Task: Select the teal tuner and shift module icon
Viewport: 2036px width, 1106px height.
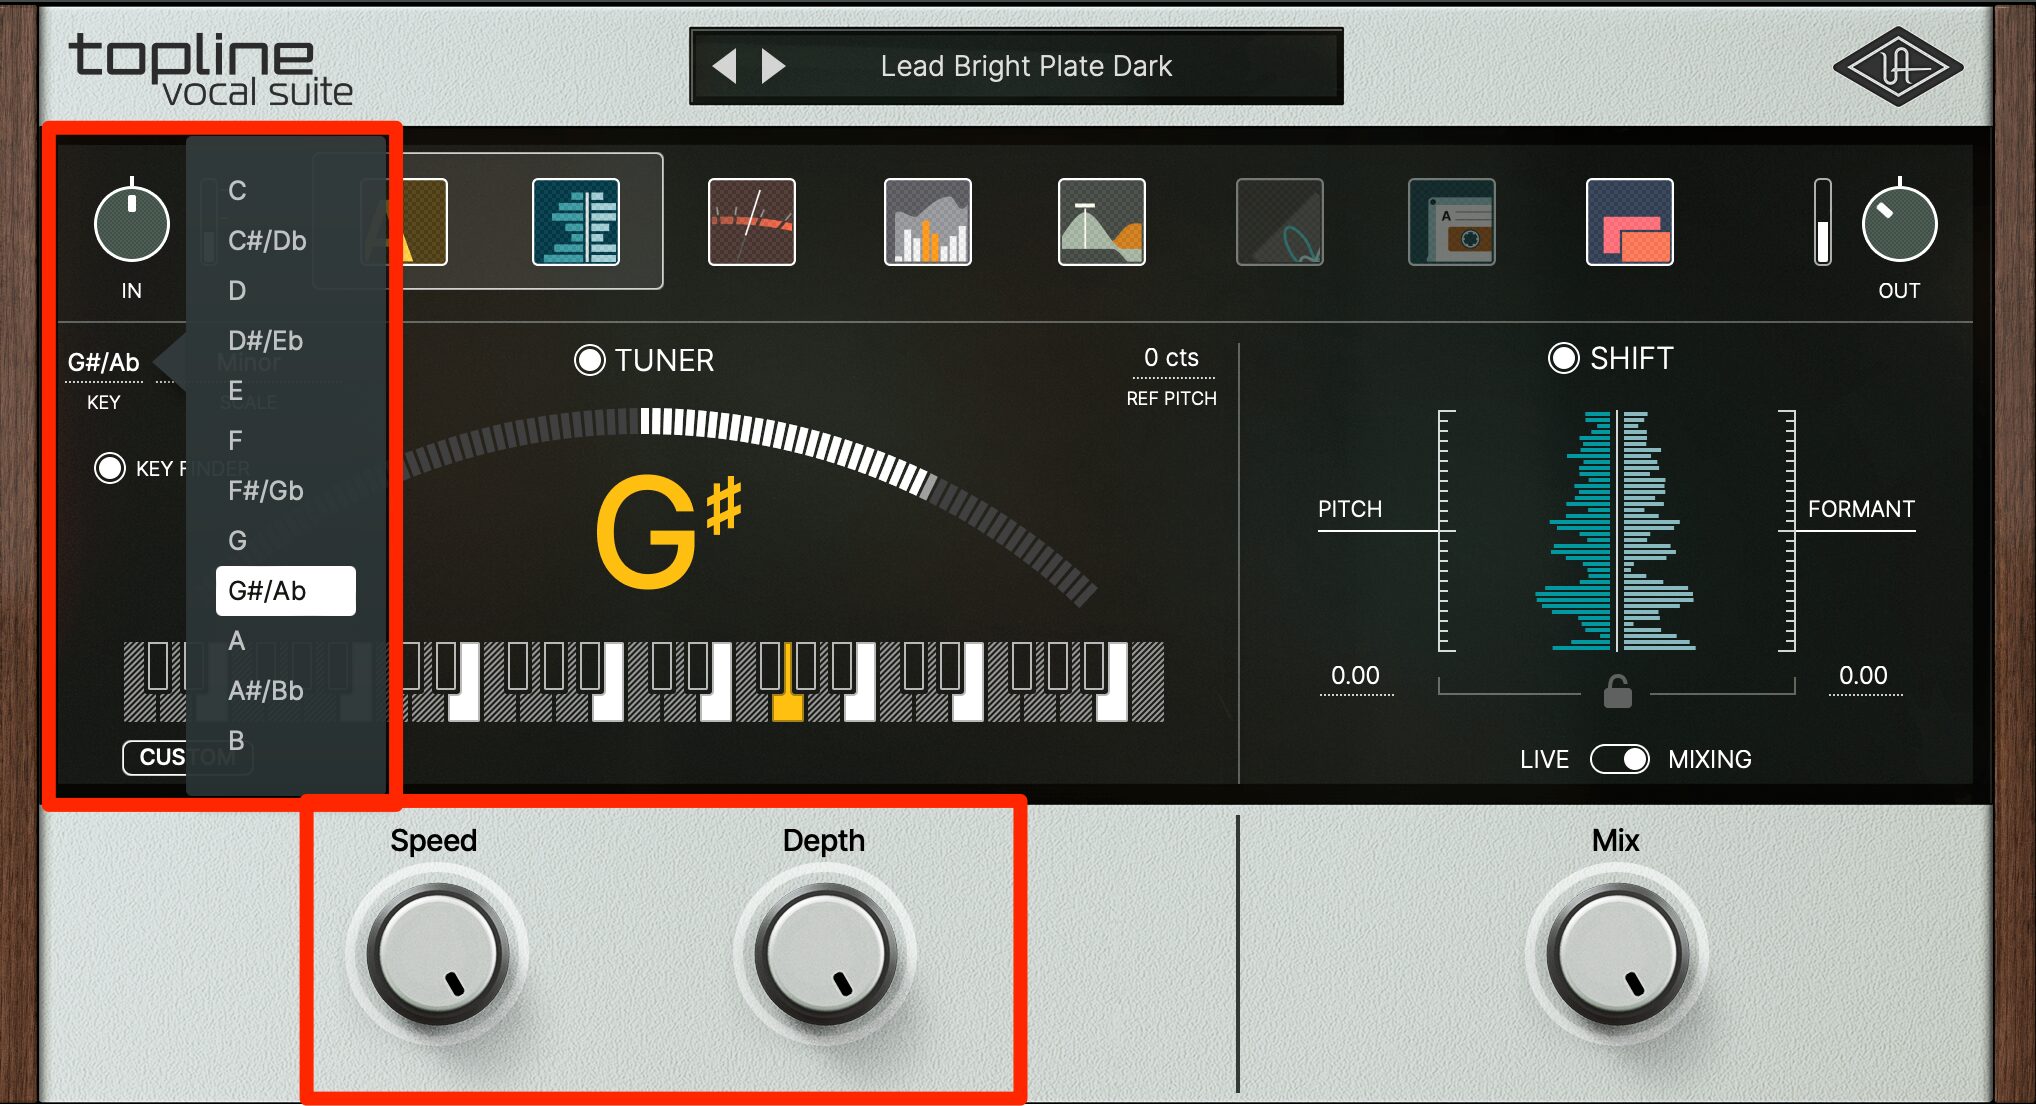Action: tap(576, 222)
